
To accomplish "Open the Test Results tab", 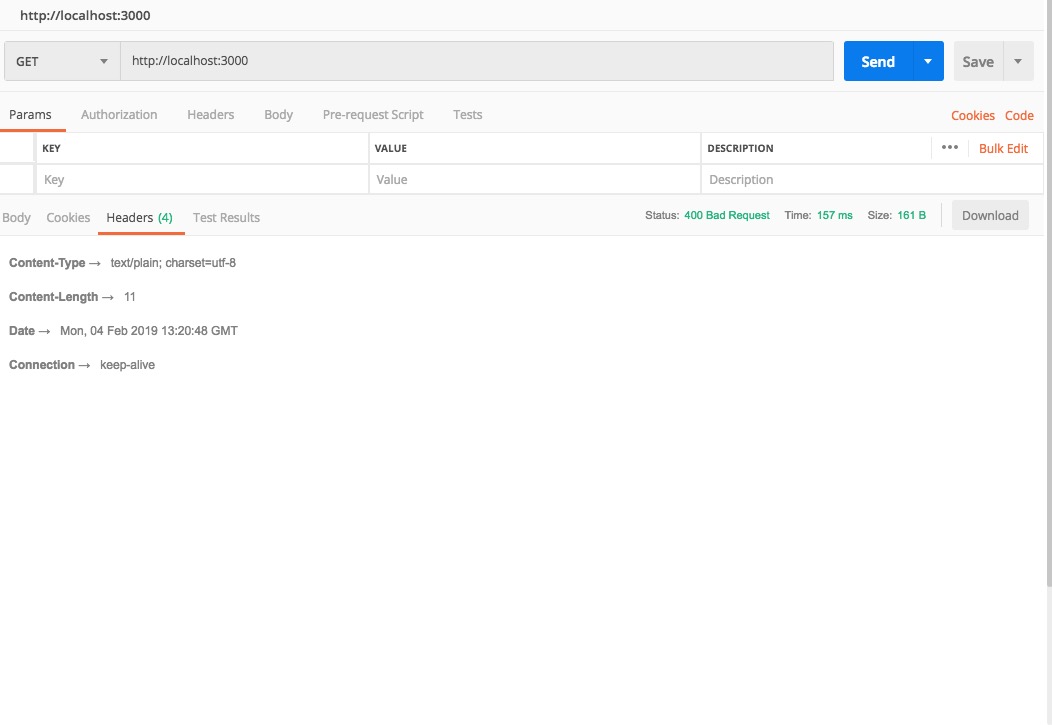I will [x=226, y=217].
